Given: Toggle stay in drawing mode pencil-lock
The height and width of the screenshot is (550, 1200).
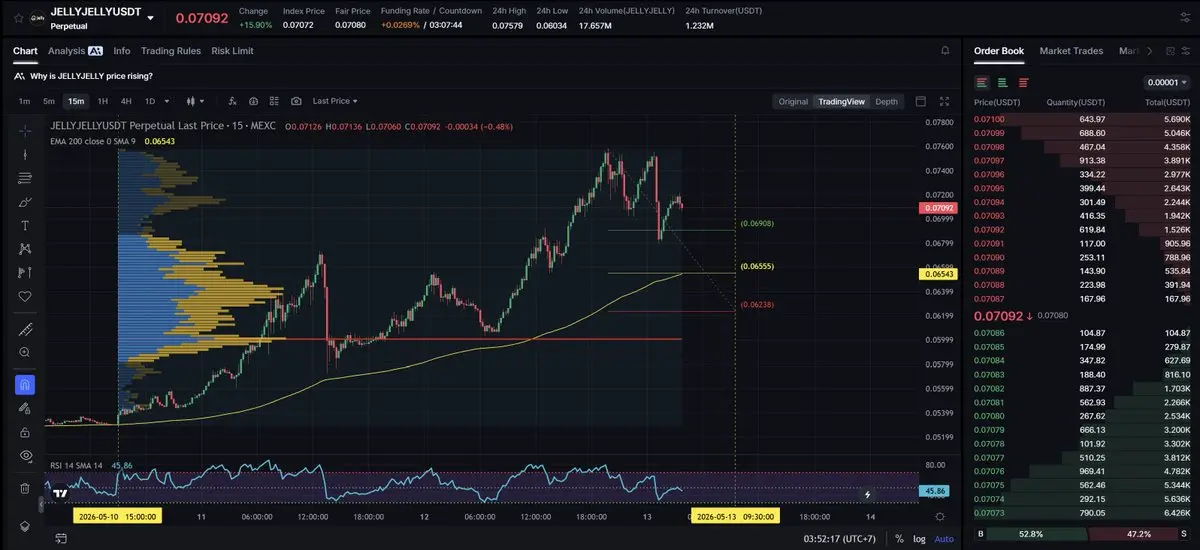Looking at the screenshot, I should pos(25,408).
